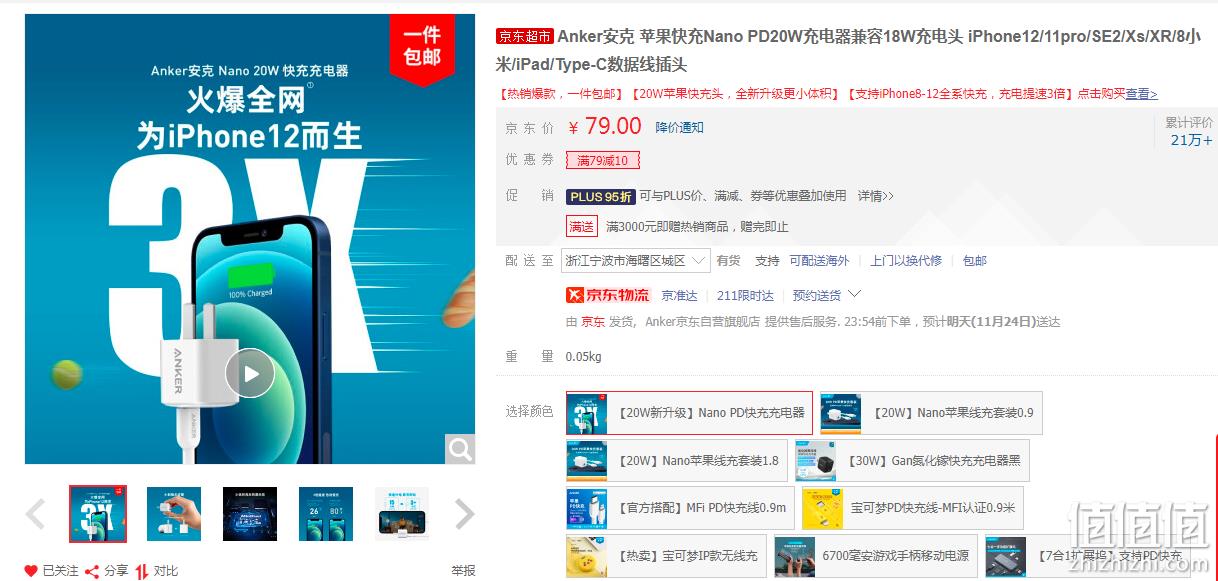Show previous thumbnails with left arrow
Screen dimensions: 1218x581
click(x=36, y=514)
